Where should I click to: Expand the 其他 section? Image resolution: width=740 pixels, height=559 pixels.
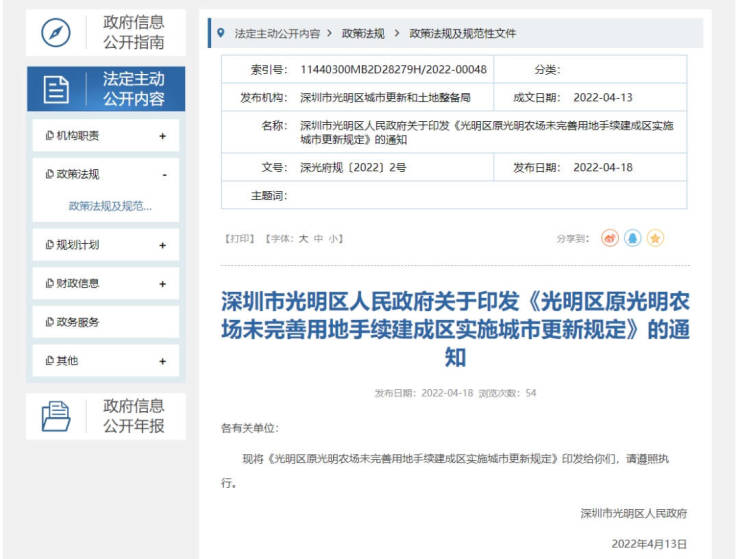162,361
